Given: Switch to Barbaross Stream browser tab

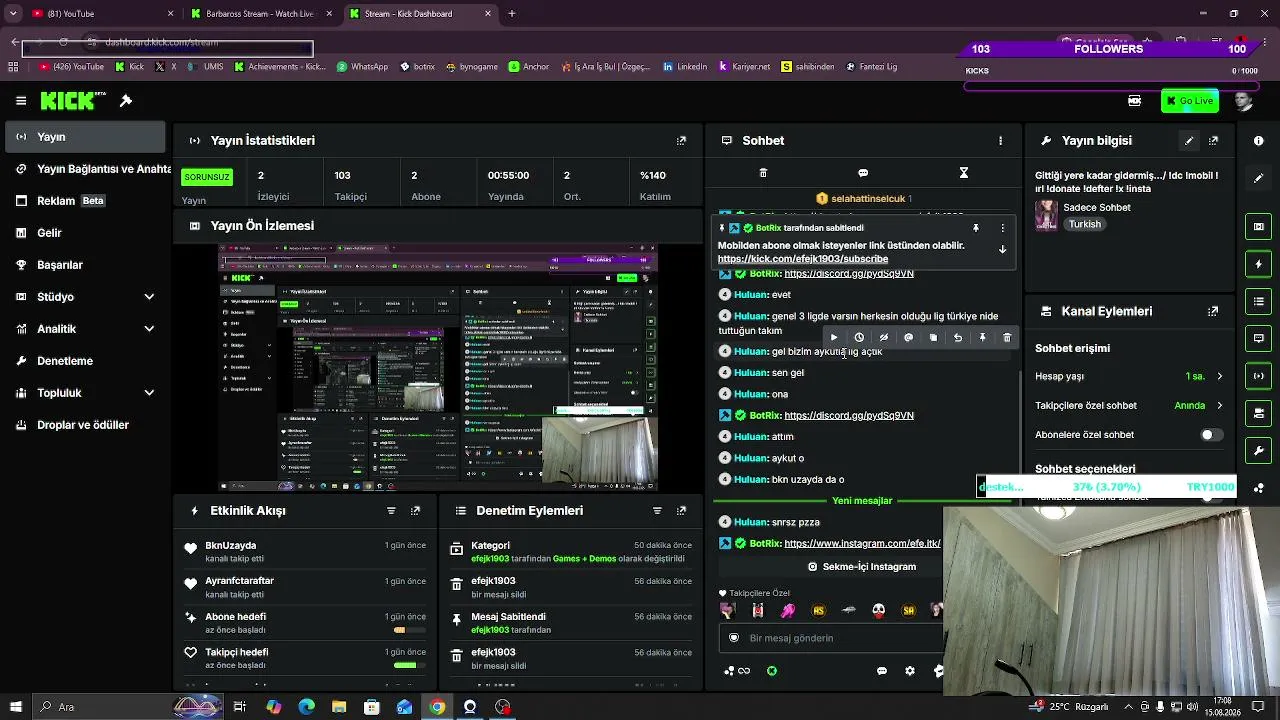Looking at the screenshot, I should pyautogui.click(x=260, y=14).
